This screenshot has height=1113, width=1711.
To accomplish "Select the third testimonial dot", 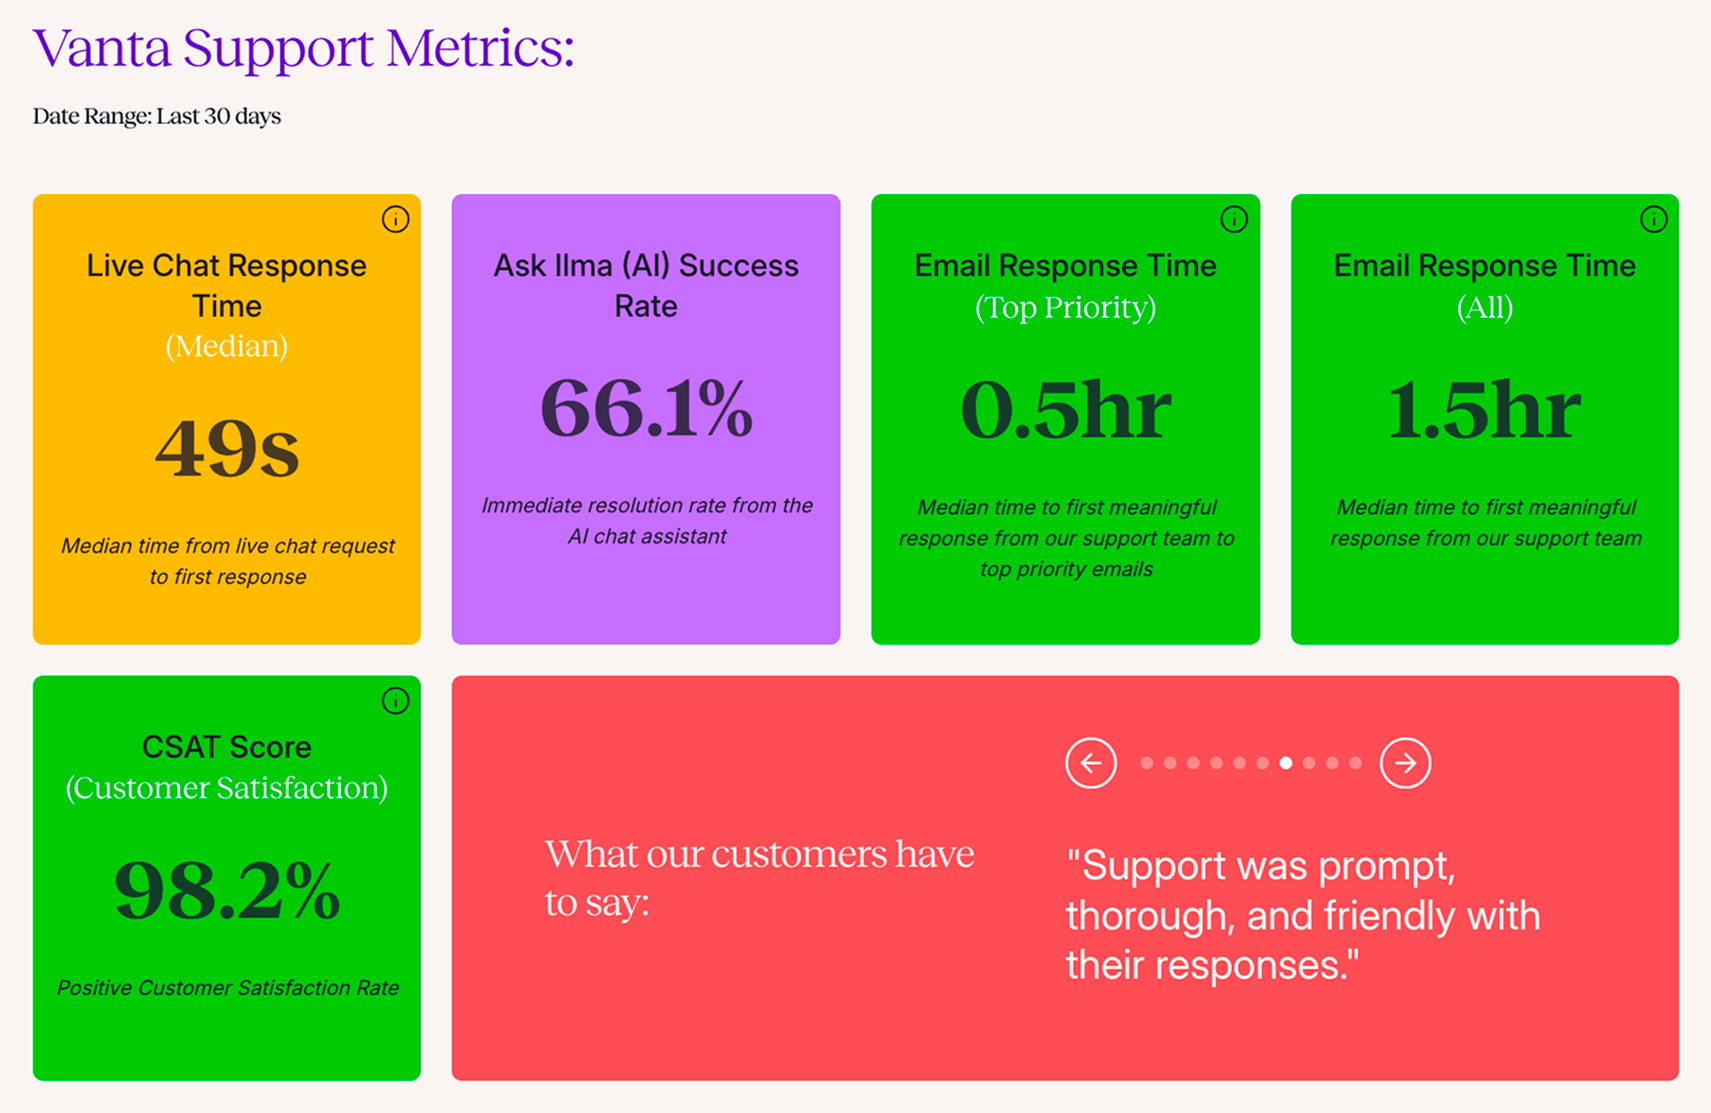I will (1193, 763).
